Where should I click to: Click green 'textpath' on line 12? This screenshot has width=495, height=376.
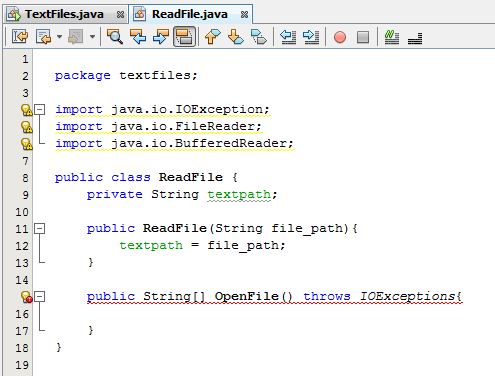[x=151, y=246]
